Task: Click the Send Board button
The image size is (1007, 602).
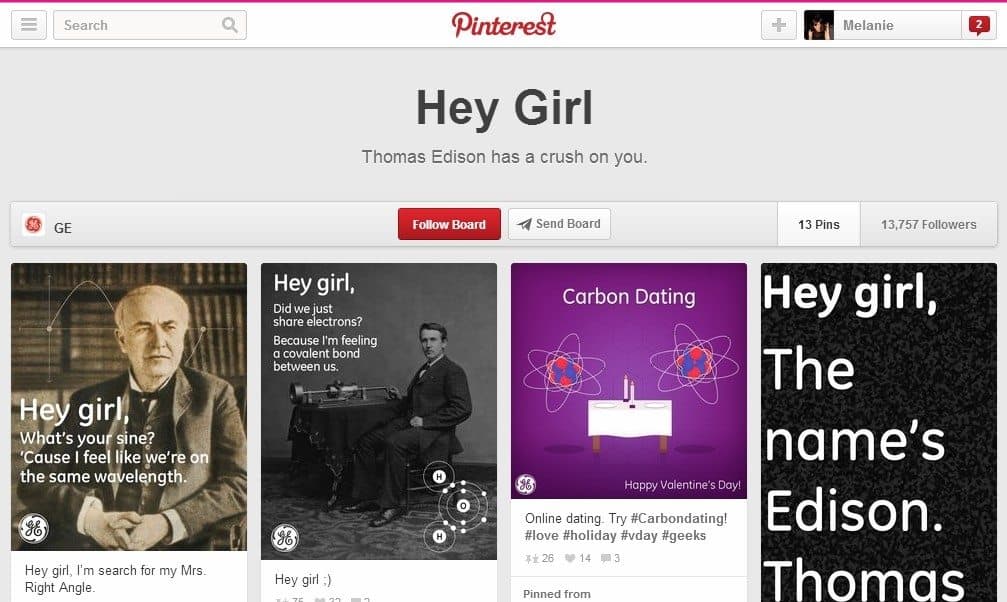Action: pyautogui.click(x=559, y=224)
